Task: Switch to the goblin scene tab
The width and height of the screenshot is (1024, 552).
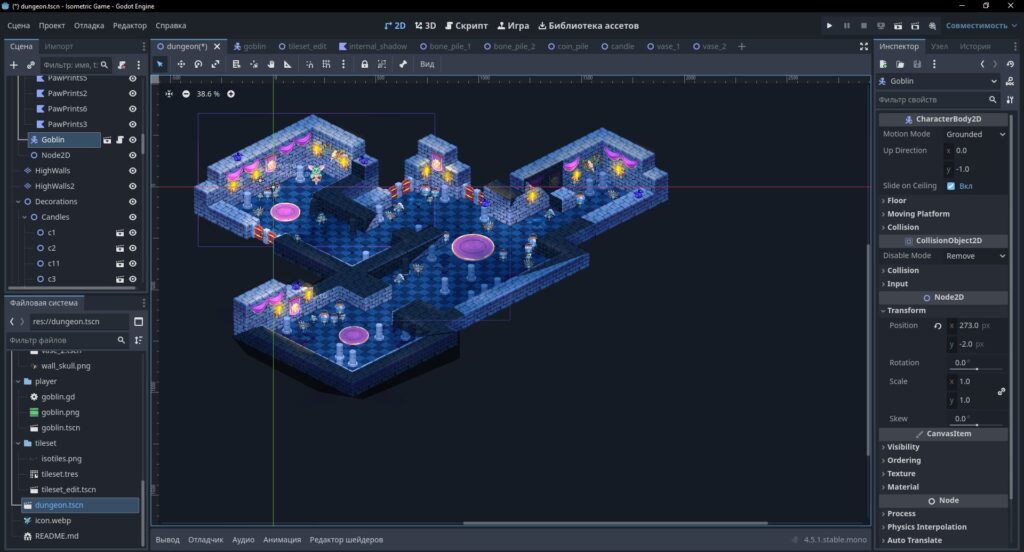Action: point(250,46)
